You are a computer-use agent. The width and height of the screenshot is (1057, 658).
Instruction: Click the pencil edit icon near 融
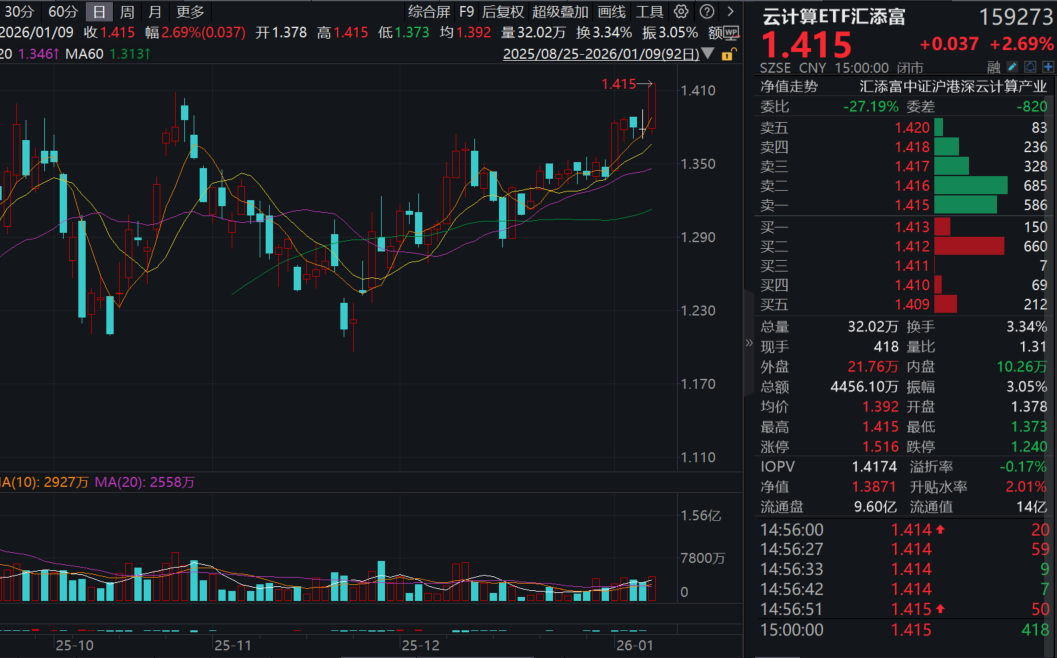tap(1012, 66)
